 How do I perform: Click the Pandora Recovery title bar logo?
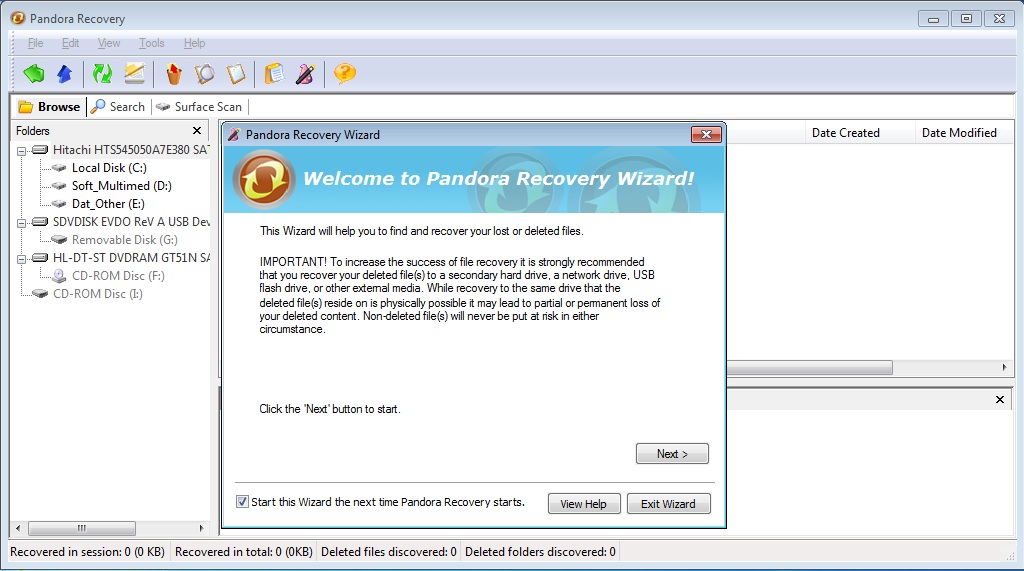click(18, 18)
